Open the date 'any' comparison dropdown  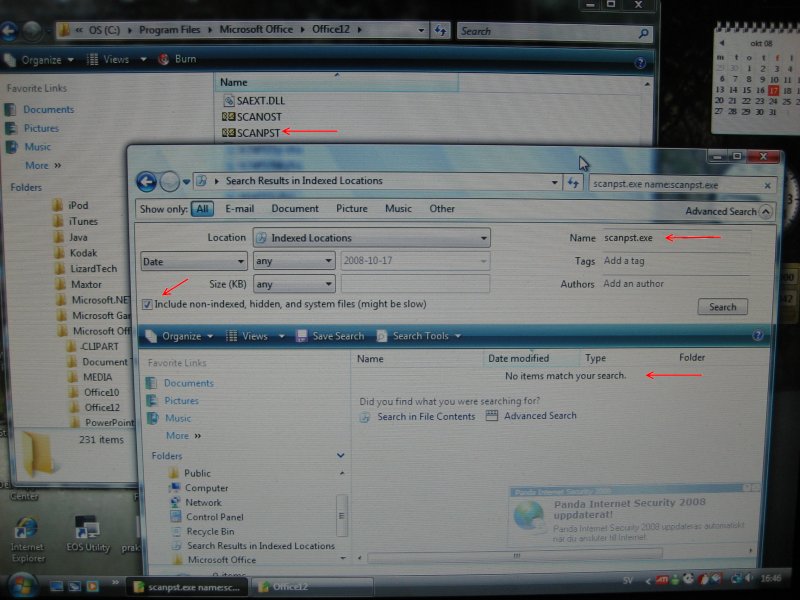[294, 261]
